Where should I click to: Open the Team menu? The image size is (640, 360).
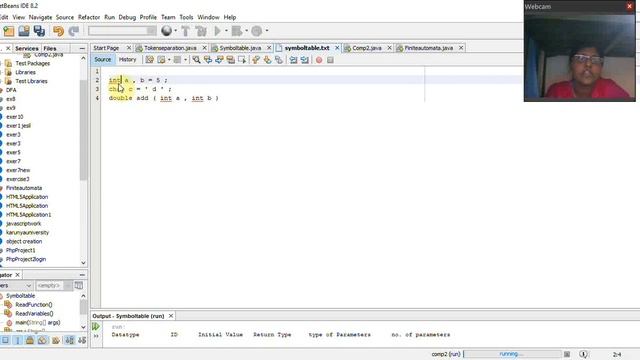tap(168, 17)
